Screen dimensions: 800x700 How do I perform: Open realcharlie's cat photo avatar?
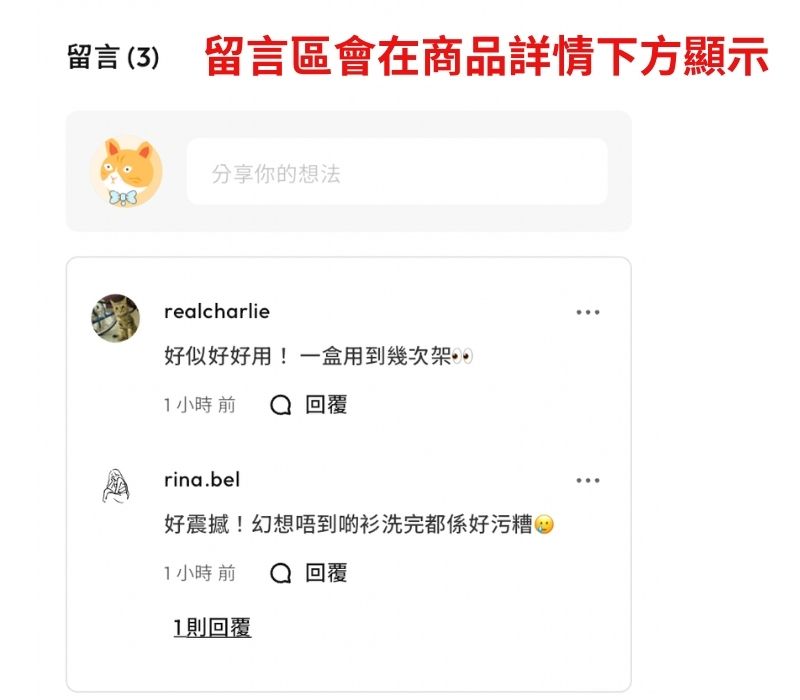[x=115, y=318]
